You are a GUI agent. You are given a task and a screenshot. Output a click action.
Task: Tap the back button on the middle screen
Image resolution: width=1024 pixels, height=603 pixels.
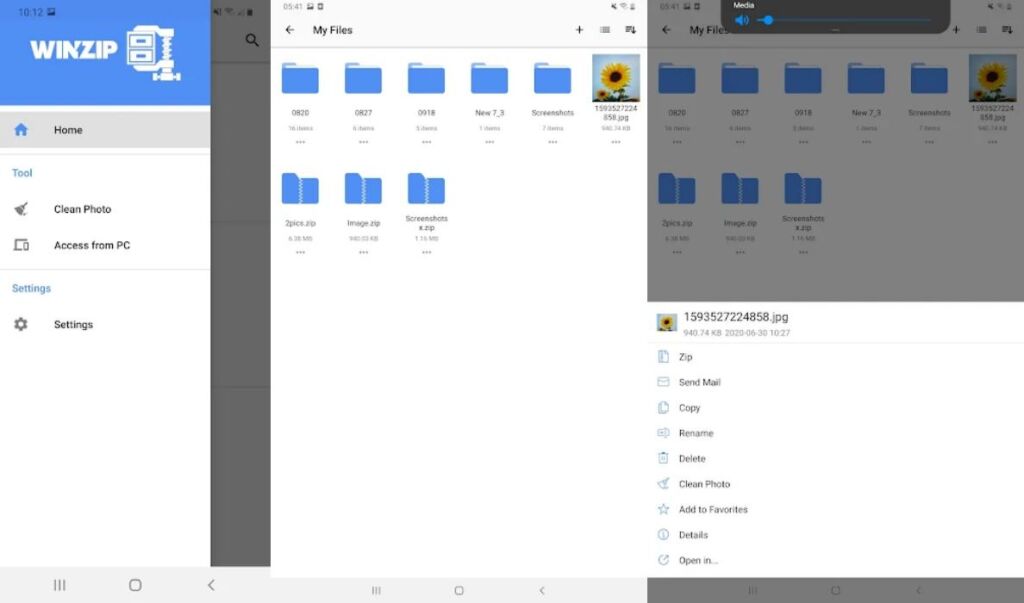pos(541,591)
